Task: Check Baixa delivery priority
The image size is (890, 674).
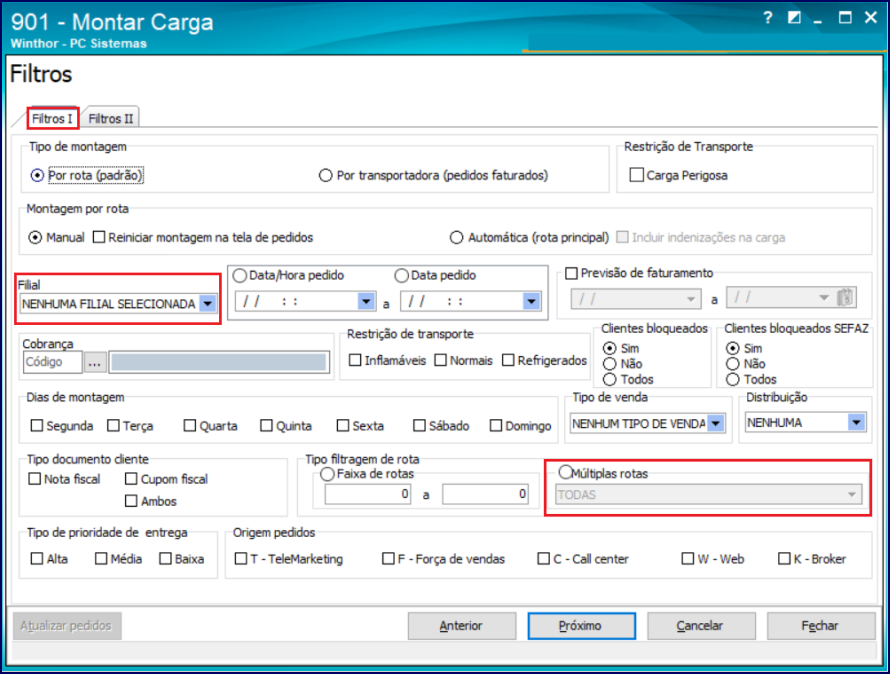Action: [x=165, y=559]
